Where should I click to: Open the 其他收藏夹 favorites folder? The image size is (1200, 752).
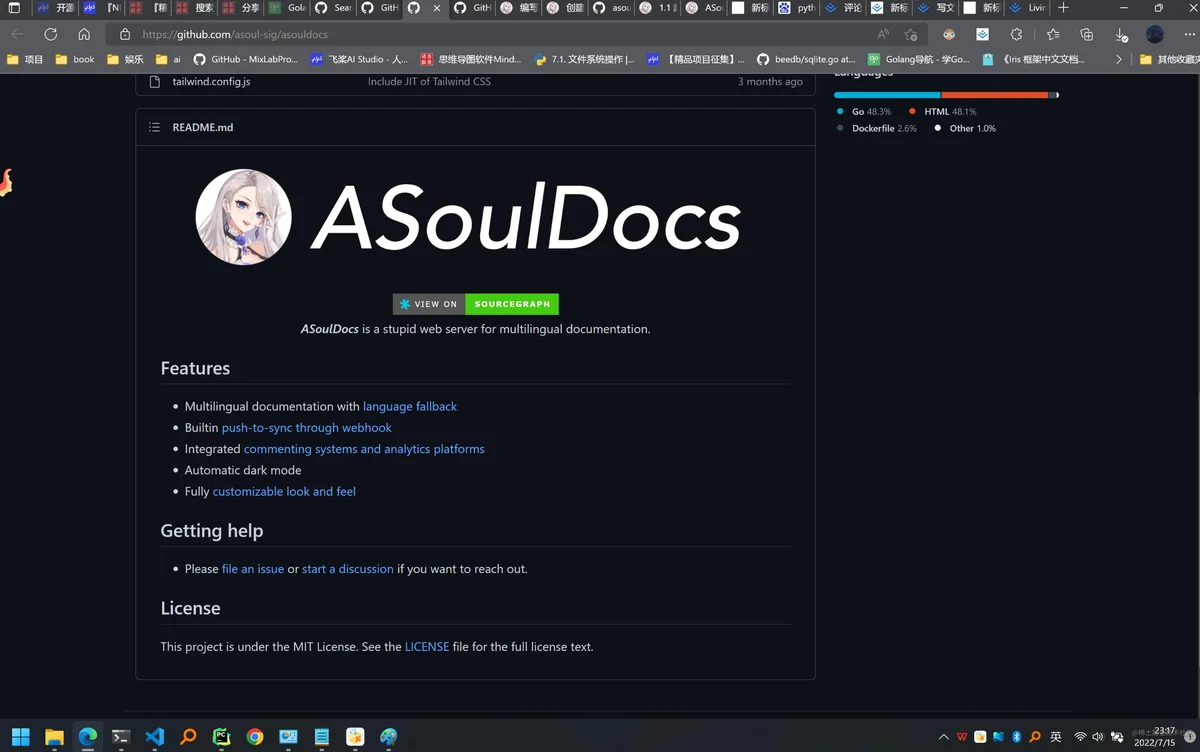coord(1169,59)
